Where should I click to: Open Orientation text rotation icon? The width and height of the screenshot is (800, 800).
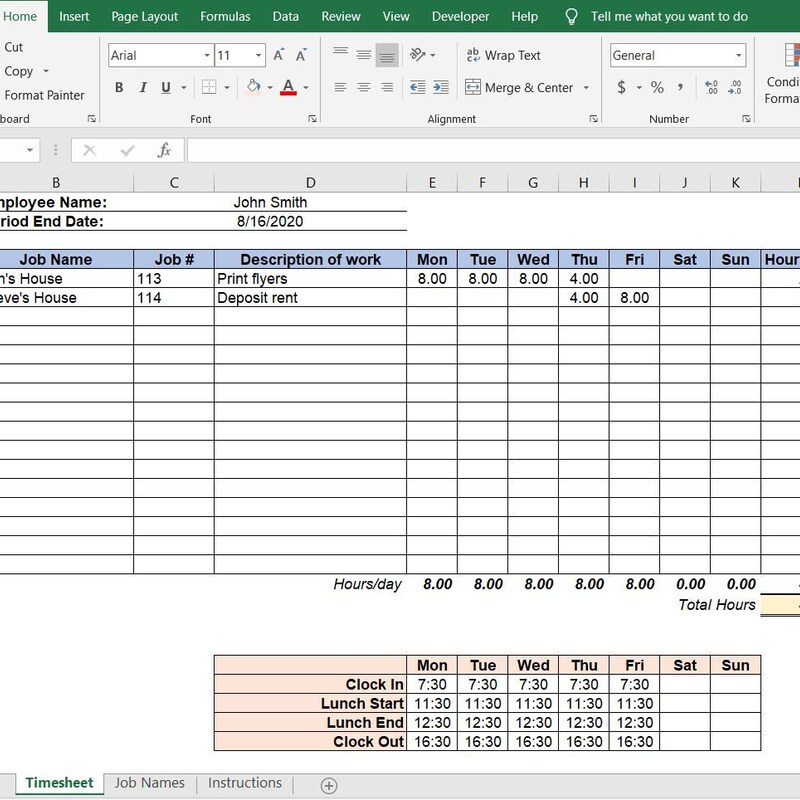coord(418,54)
